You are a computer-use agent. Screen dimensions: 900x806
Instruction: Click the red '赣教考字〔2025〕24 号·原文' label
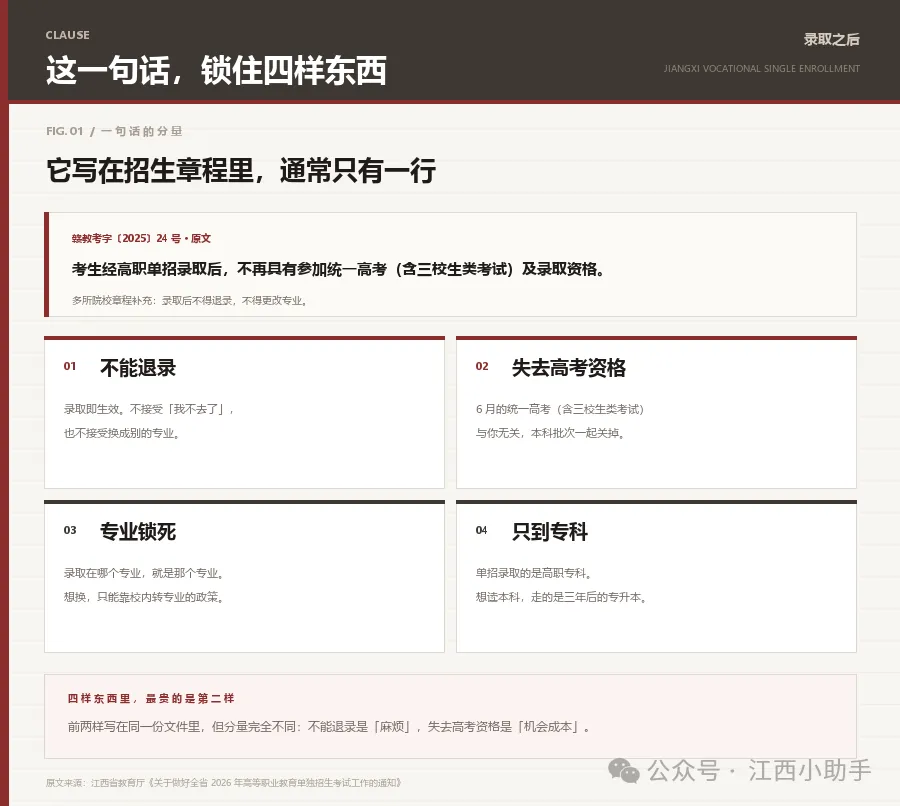coord(141,238)
